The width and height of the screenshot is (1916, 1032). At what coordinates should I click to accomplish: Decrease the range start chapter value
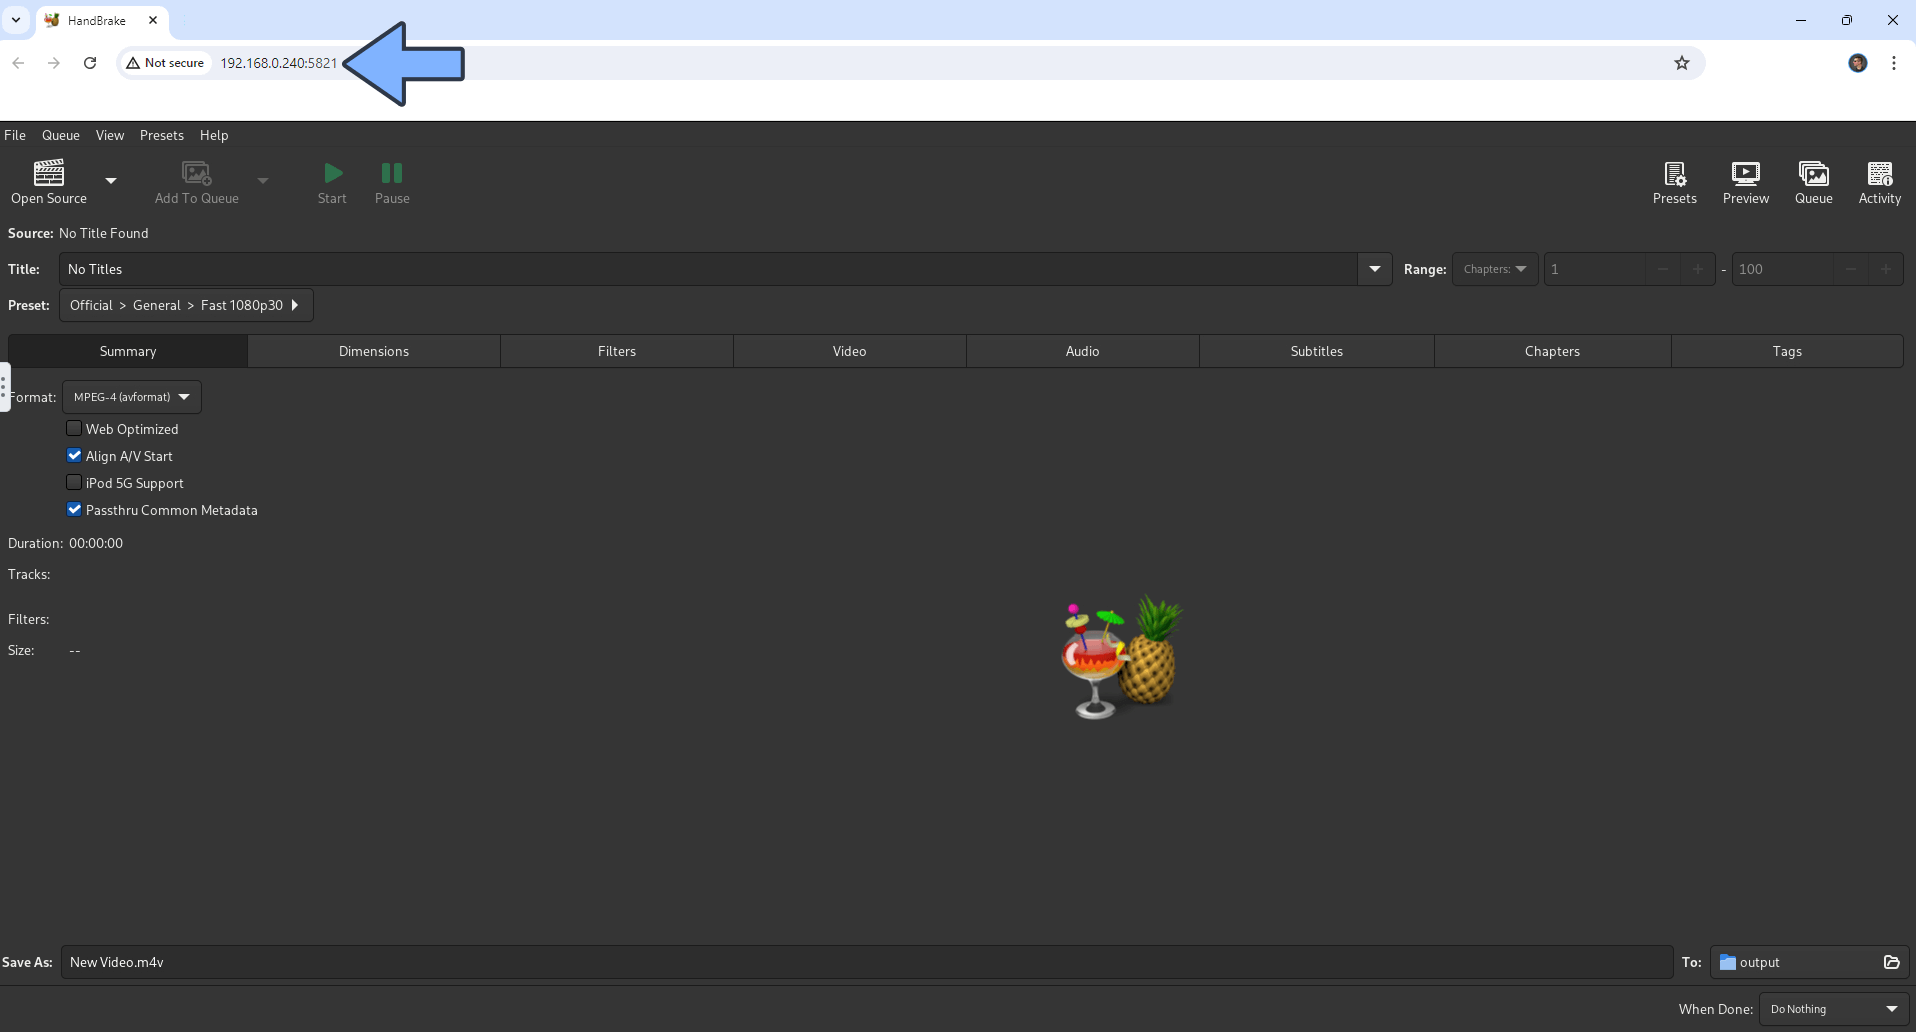(1663, 269)
